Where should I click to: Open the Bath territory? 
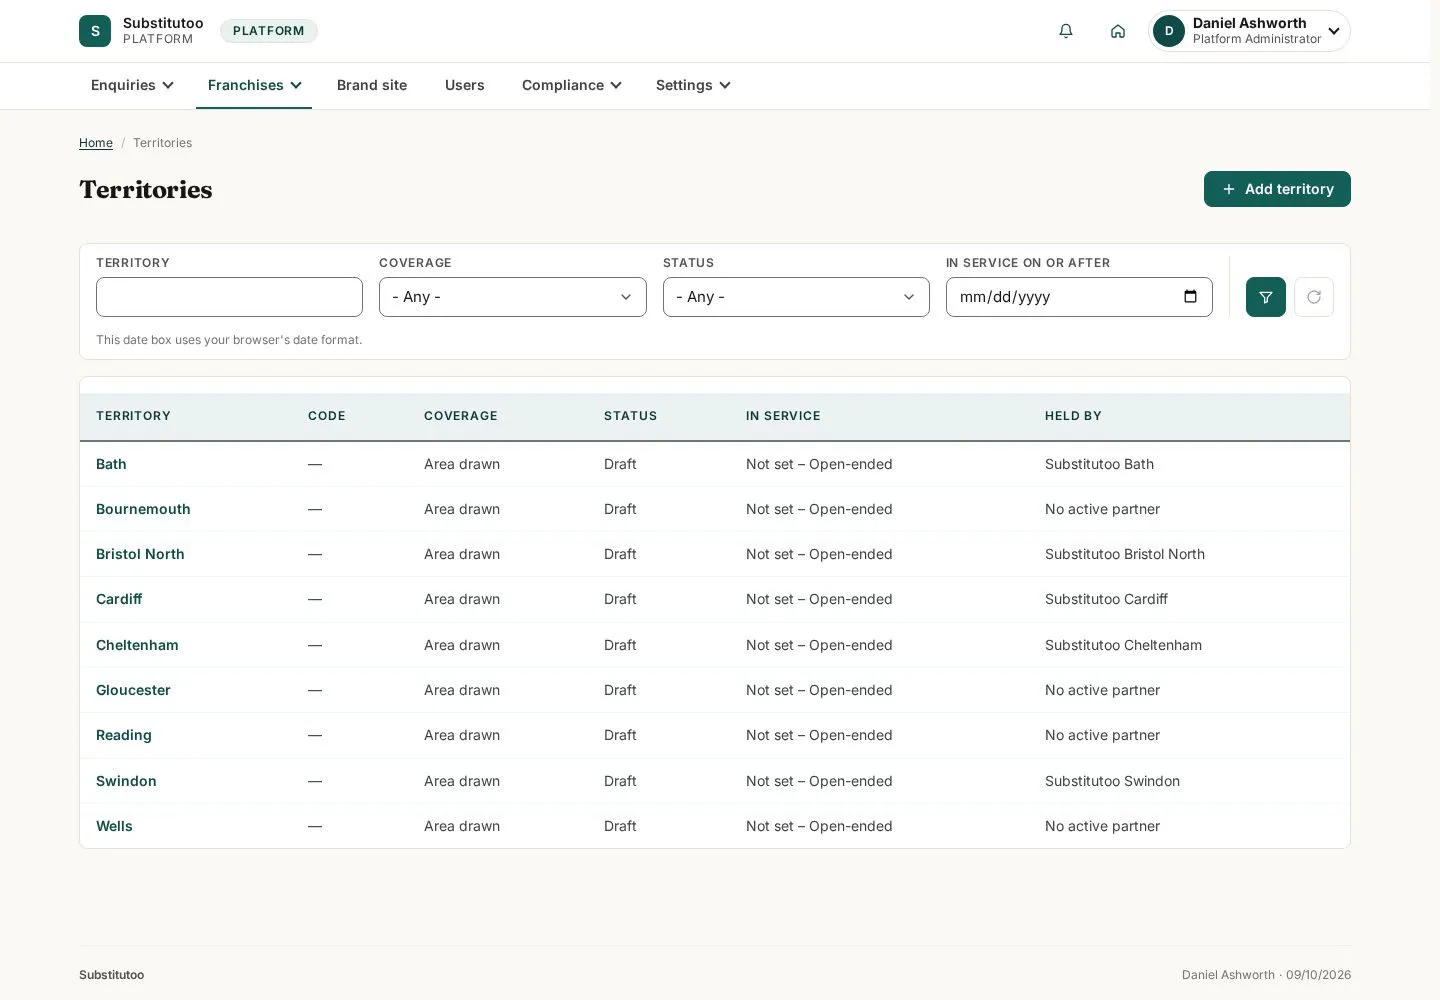[111, 464]
